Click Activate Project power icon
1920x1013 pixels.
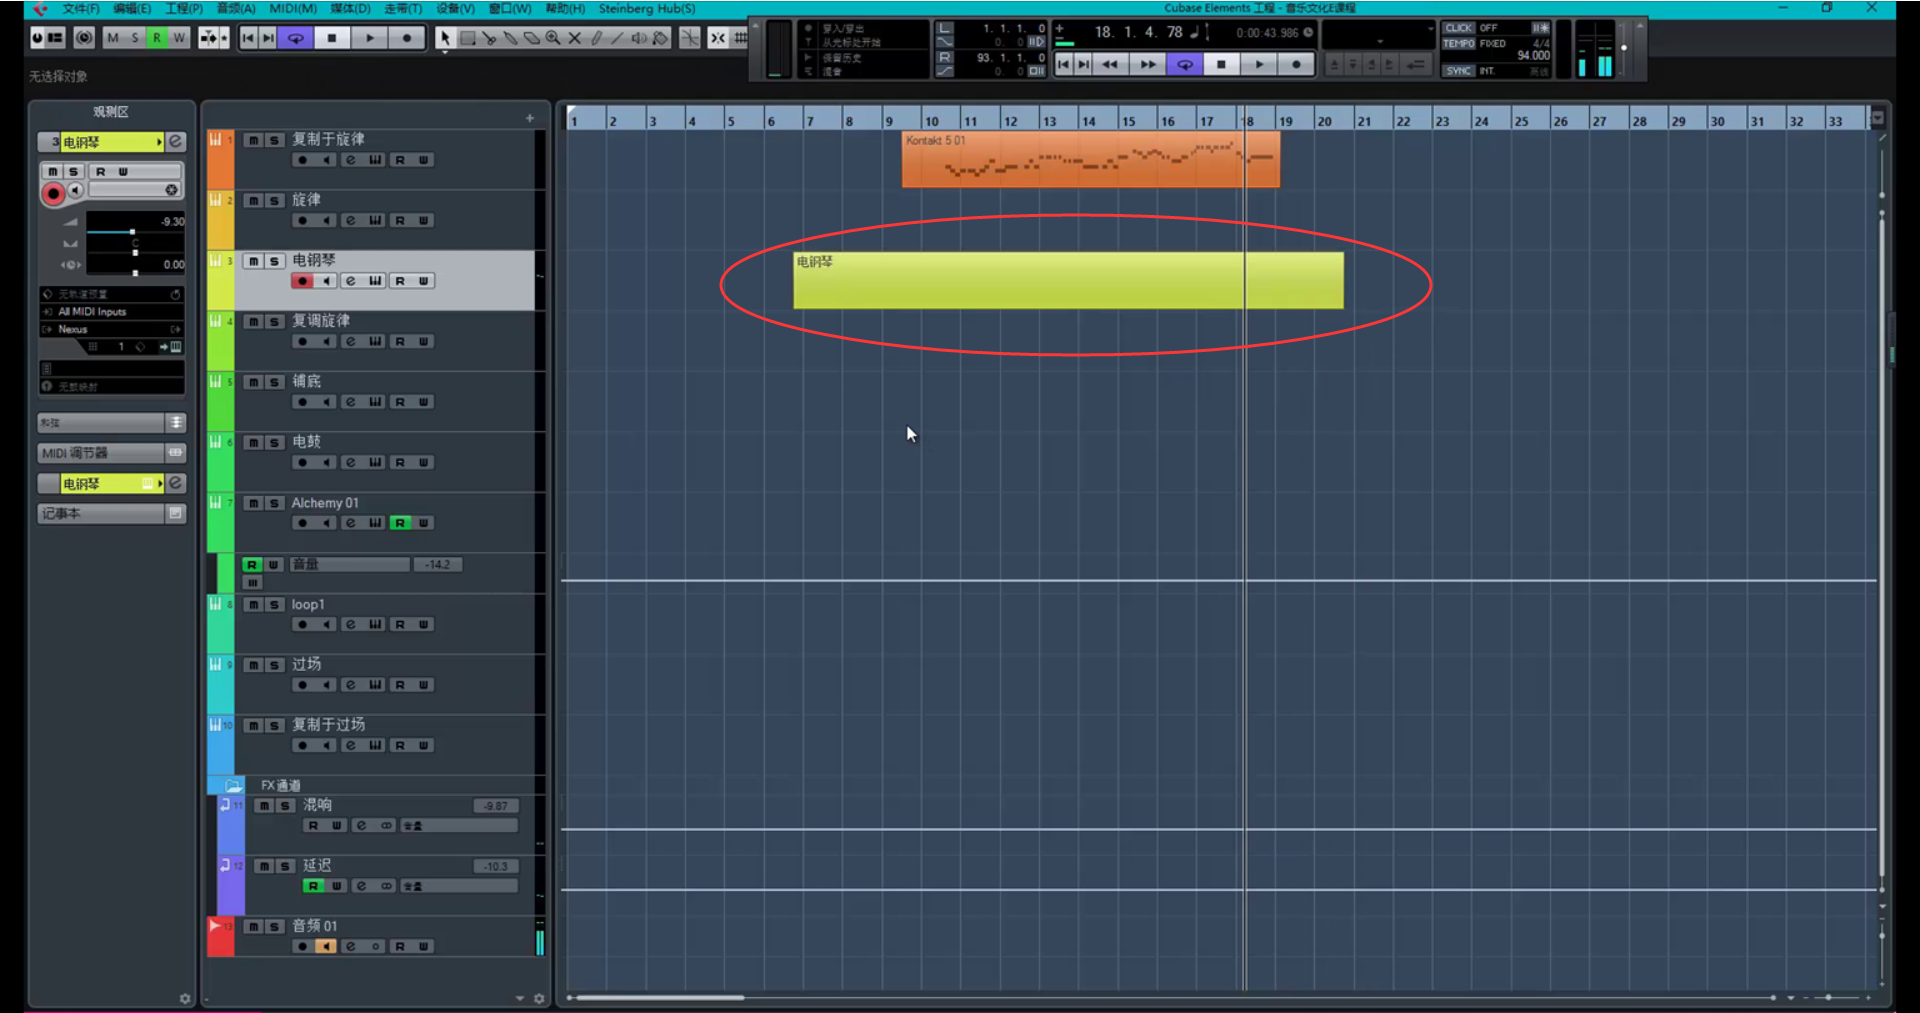pos(38,38)
